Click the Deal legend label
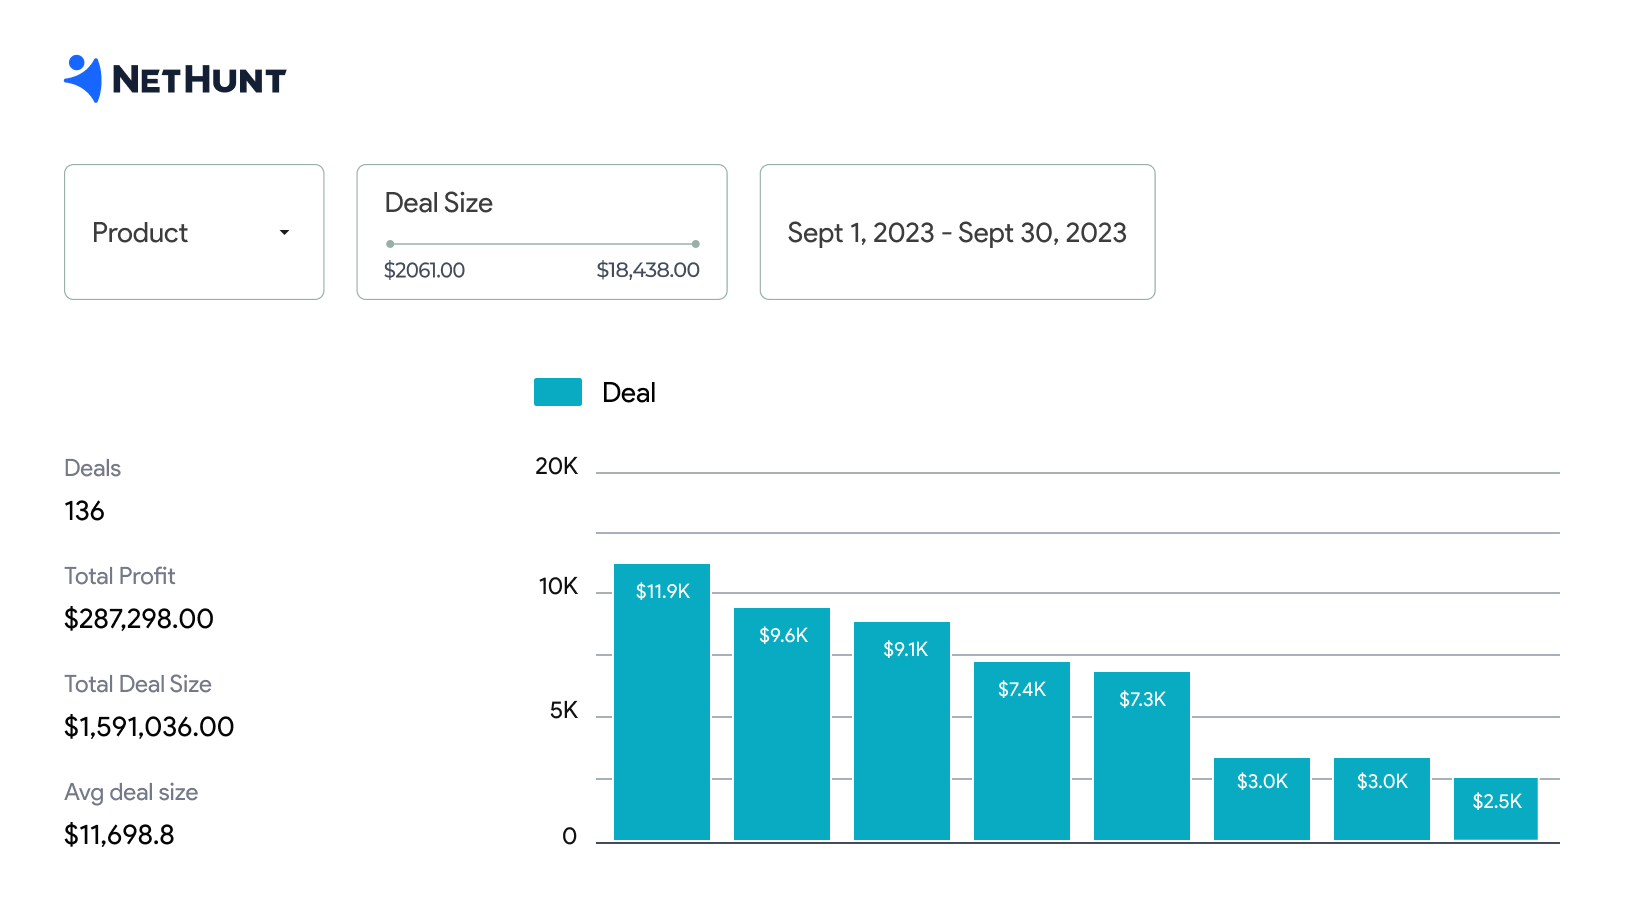The height and width of the screenshot is (900, 1640). (628, 392)
